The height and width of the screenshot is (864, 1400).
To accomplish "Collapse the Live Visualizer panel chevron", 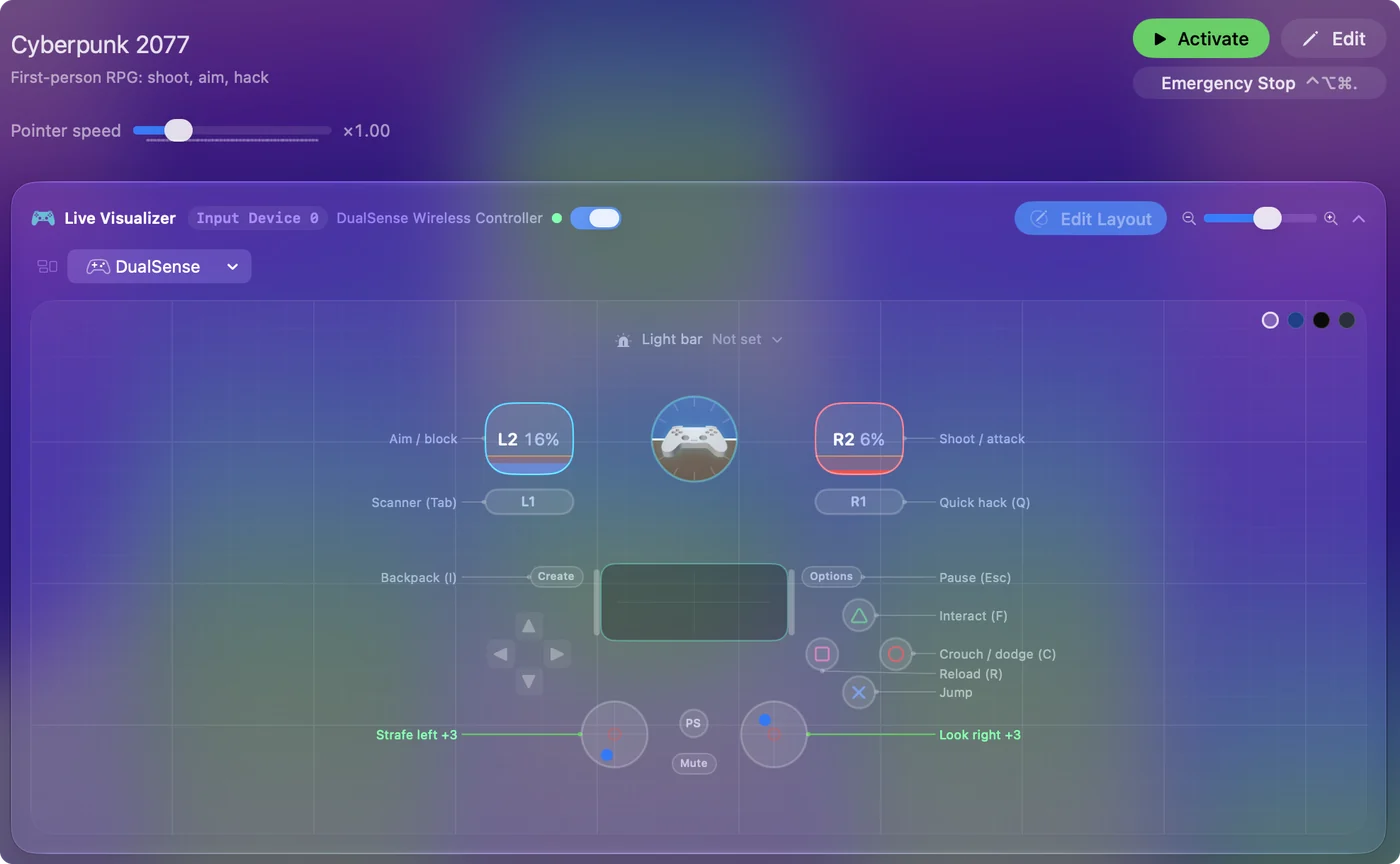I will (1358, 219).
